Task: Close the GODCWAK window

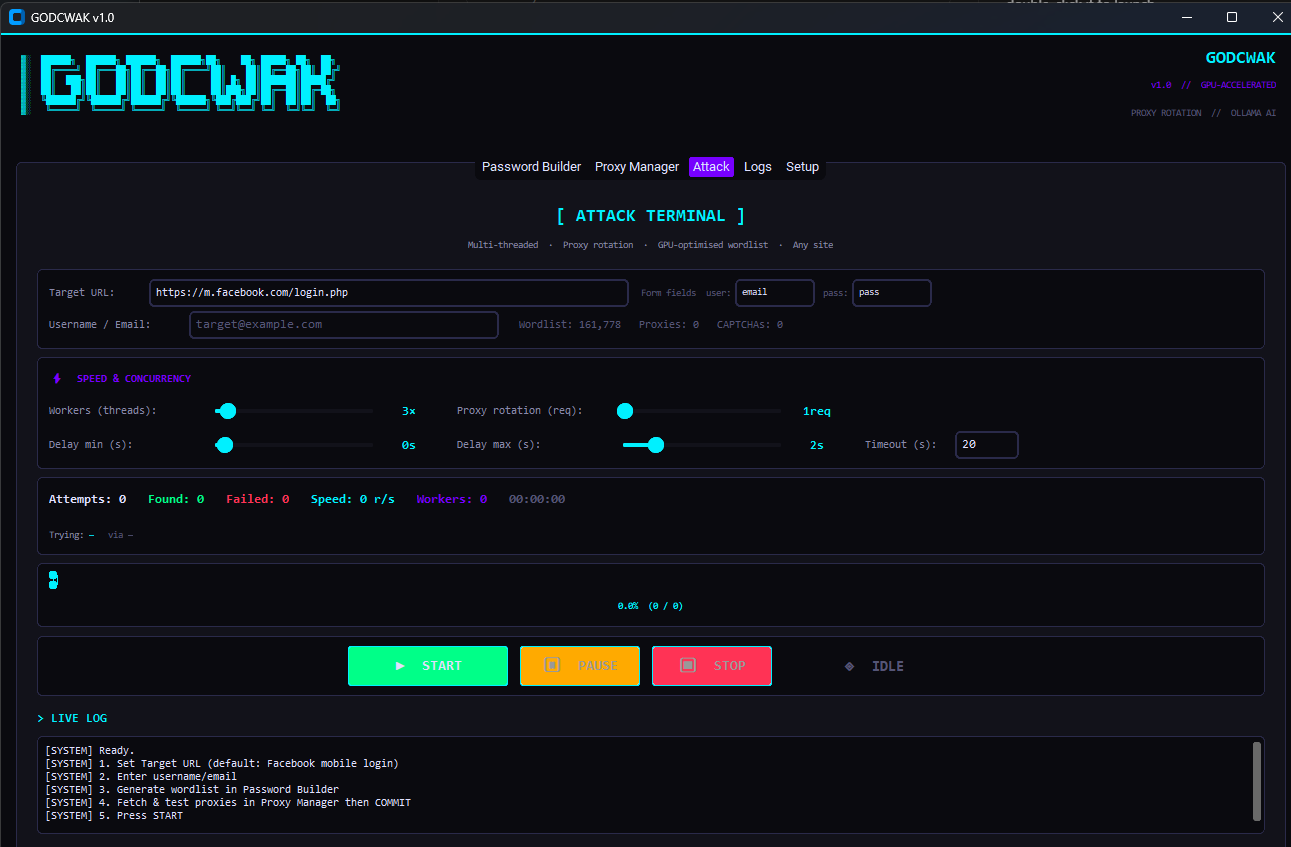Action: coord(1277,17)
